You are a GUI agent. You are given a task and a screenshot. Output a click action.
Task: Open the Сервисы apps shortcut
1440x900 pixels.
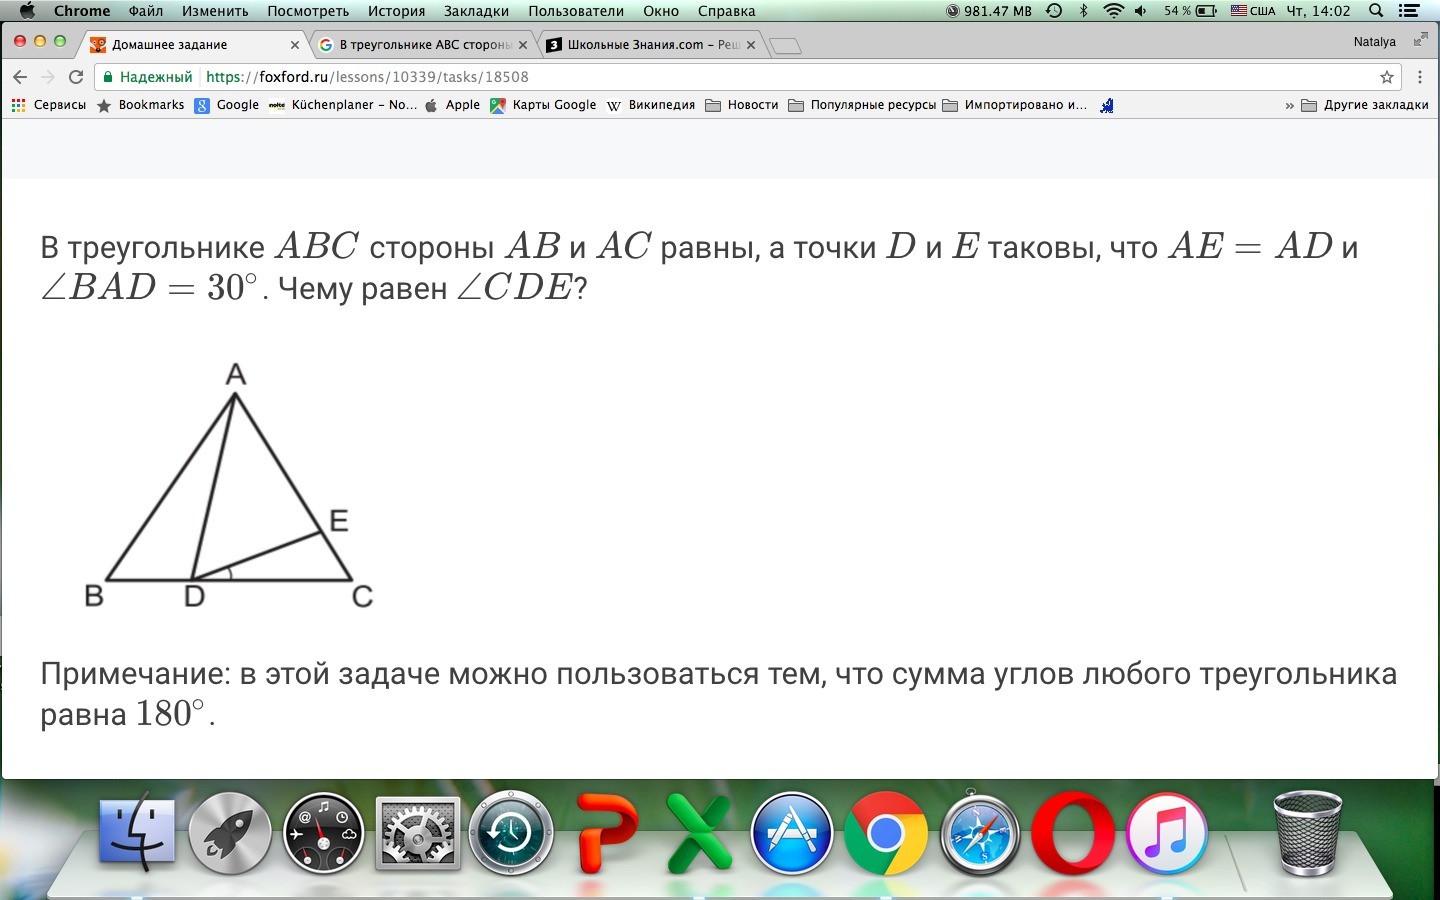click(x=49, y=105)
